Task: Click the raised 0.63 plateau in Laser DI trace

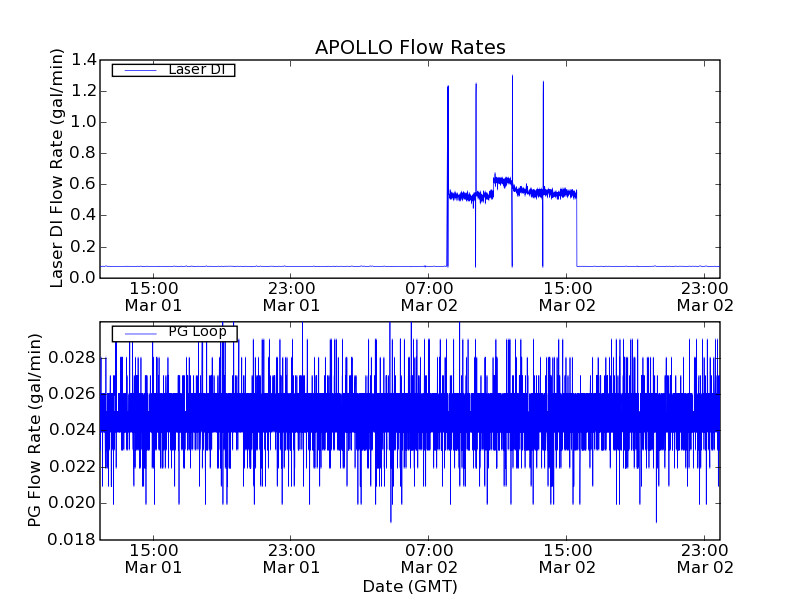Action: click(x=503, y=181)
